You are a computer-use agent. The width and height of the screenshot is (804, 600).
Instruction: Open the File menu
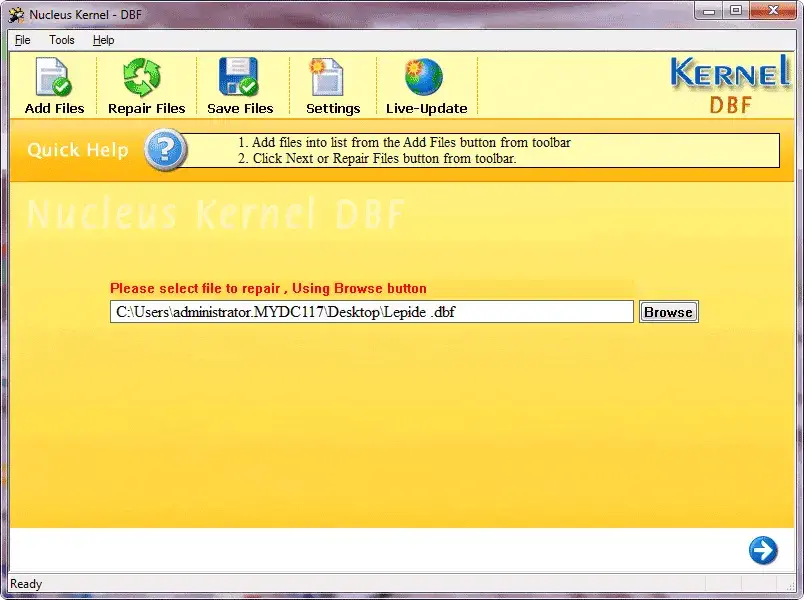click(21, 40)
